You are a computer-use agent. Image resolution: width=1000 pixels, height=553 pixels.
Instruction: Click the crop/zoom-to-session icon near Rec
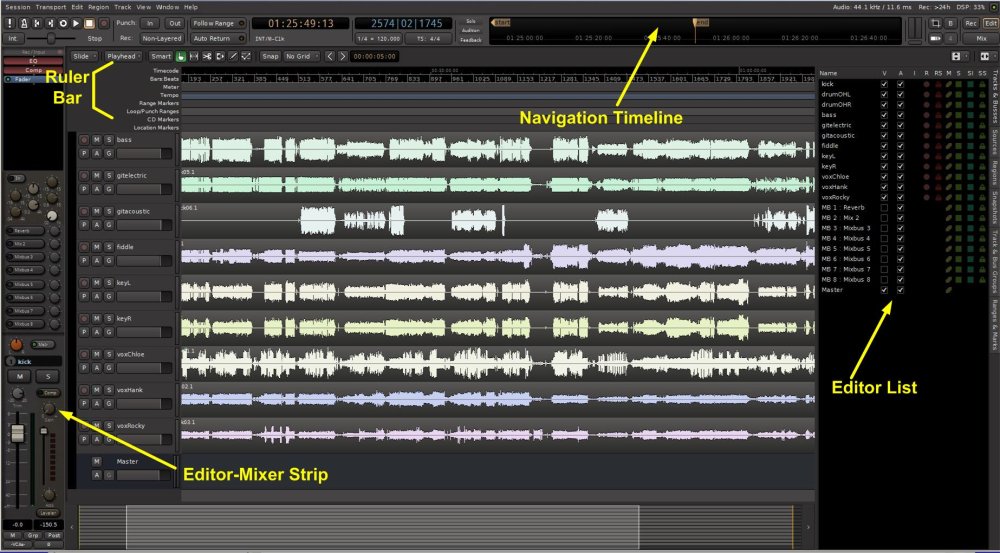pos(936,23)
